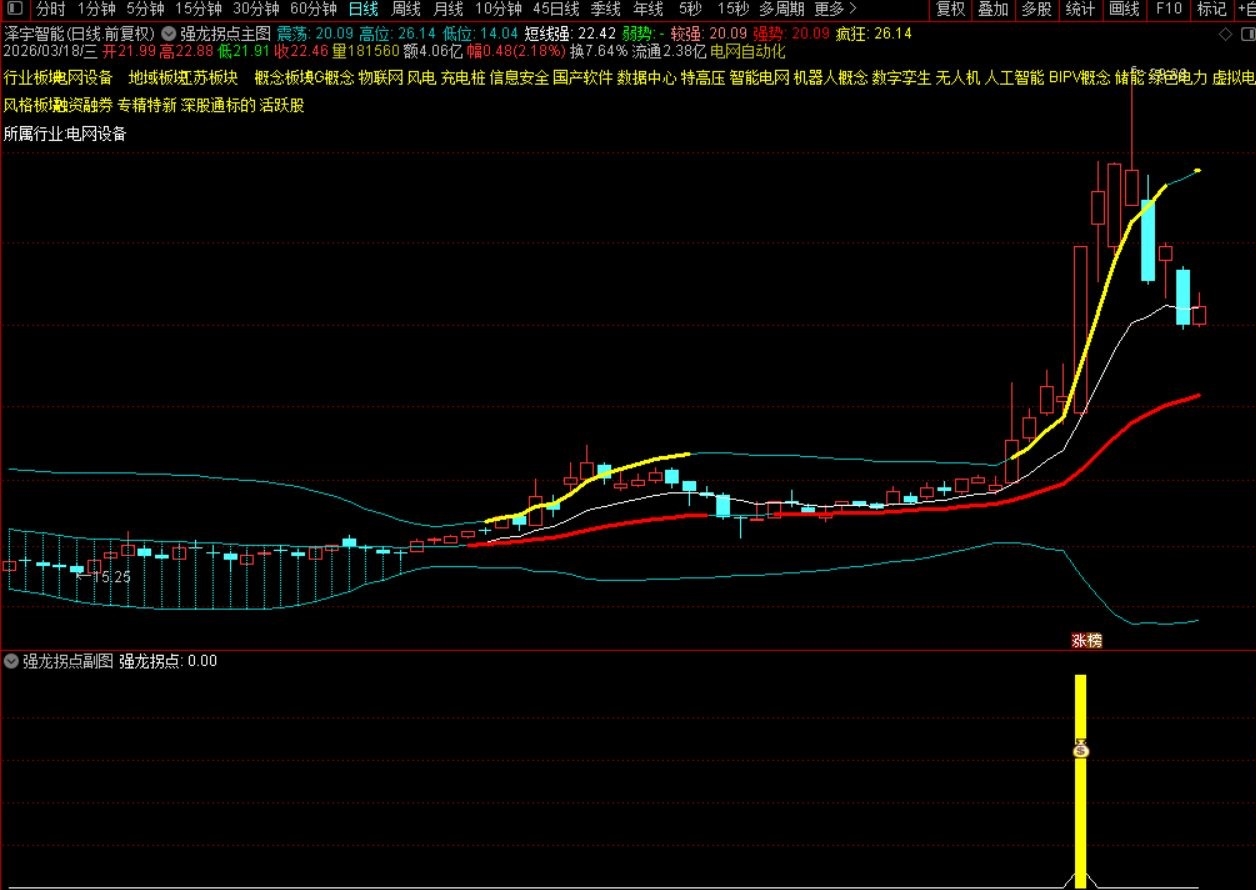
Task: Open the 融资融券 style sector link
Action: 83,105
